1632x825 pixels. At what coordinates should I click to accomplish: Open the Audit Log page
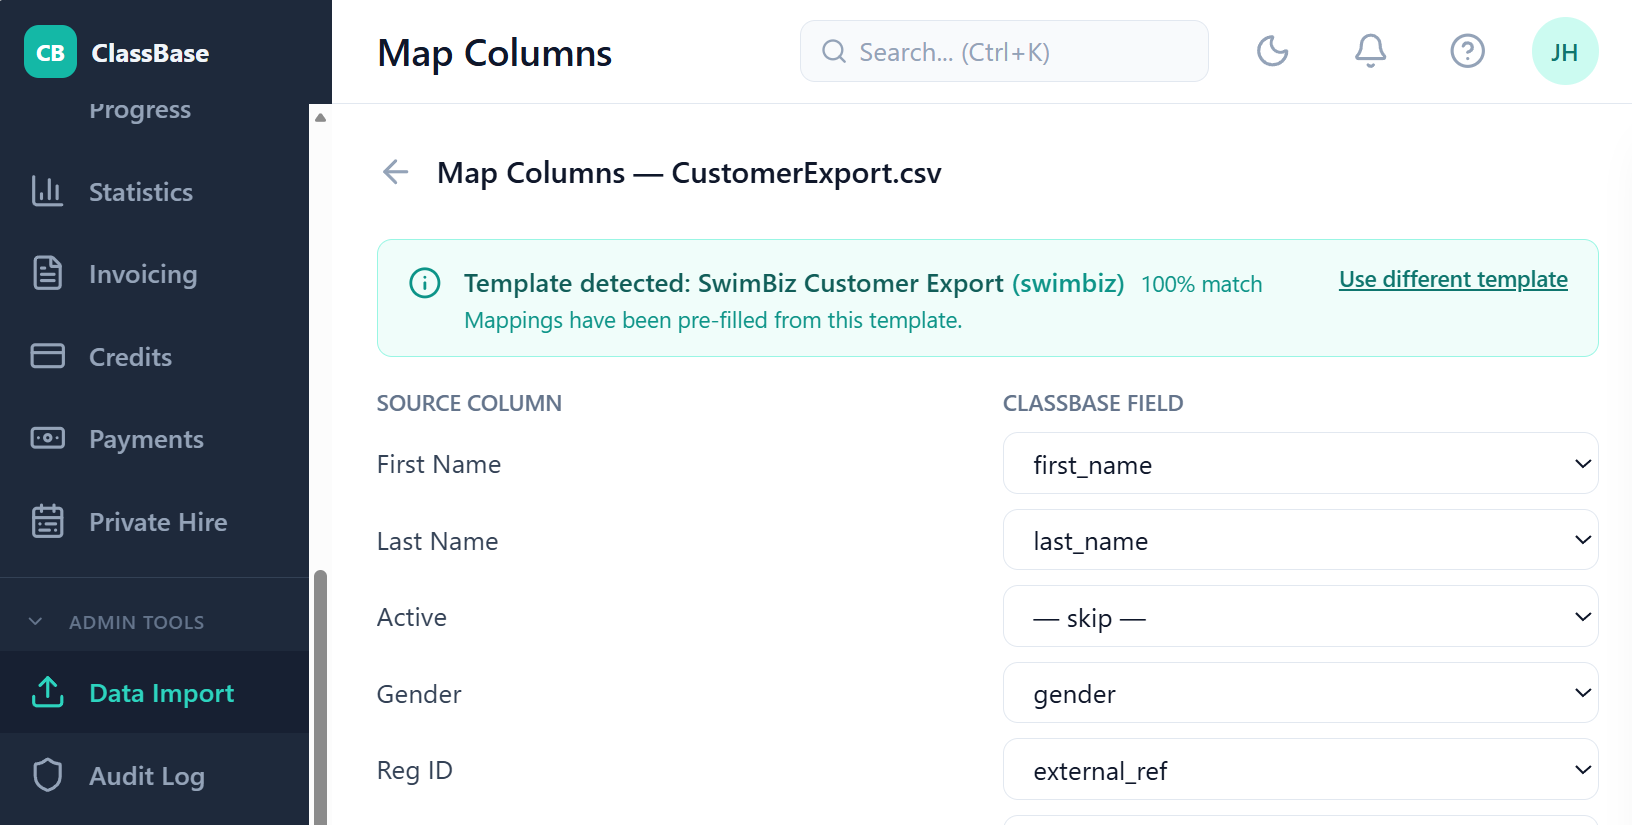point(154,775)
